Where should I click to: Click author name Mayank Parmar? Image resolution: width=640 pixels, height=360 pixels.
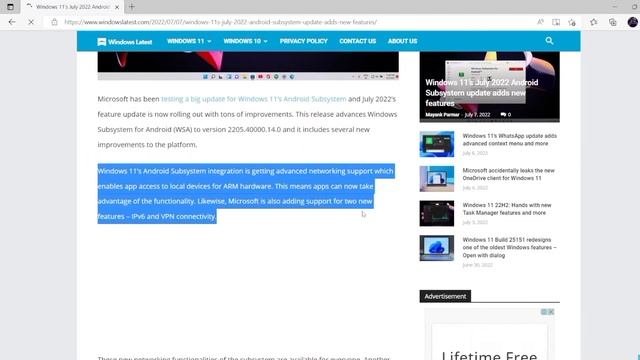coord(442,115)
